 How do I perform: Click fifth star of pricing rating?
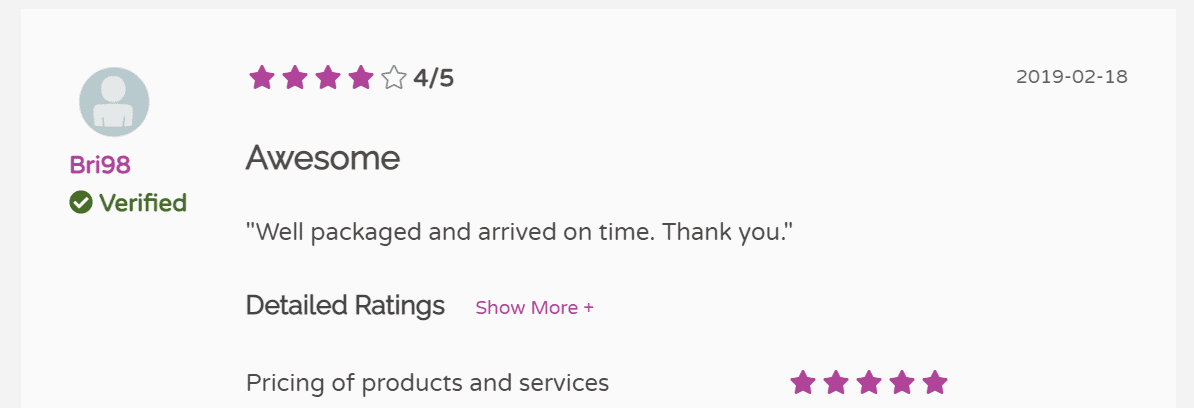coord(935,382)
